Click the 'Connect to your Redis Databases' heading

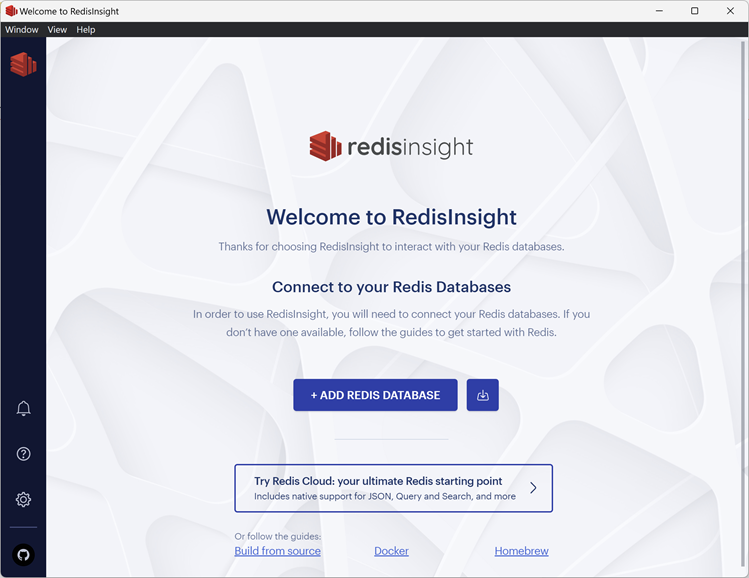(x=391, y=287)
